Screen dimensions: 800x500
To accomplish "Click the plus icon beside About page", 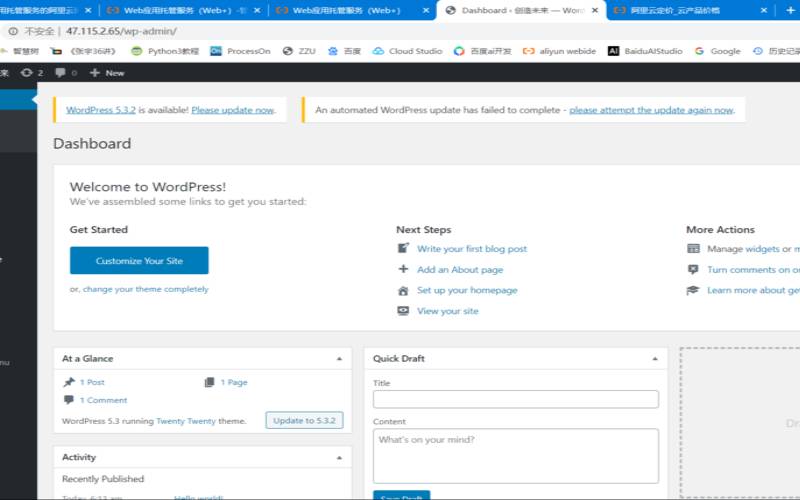I will 403,269.
